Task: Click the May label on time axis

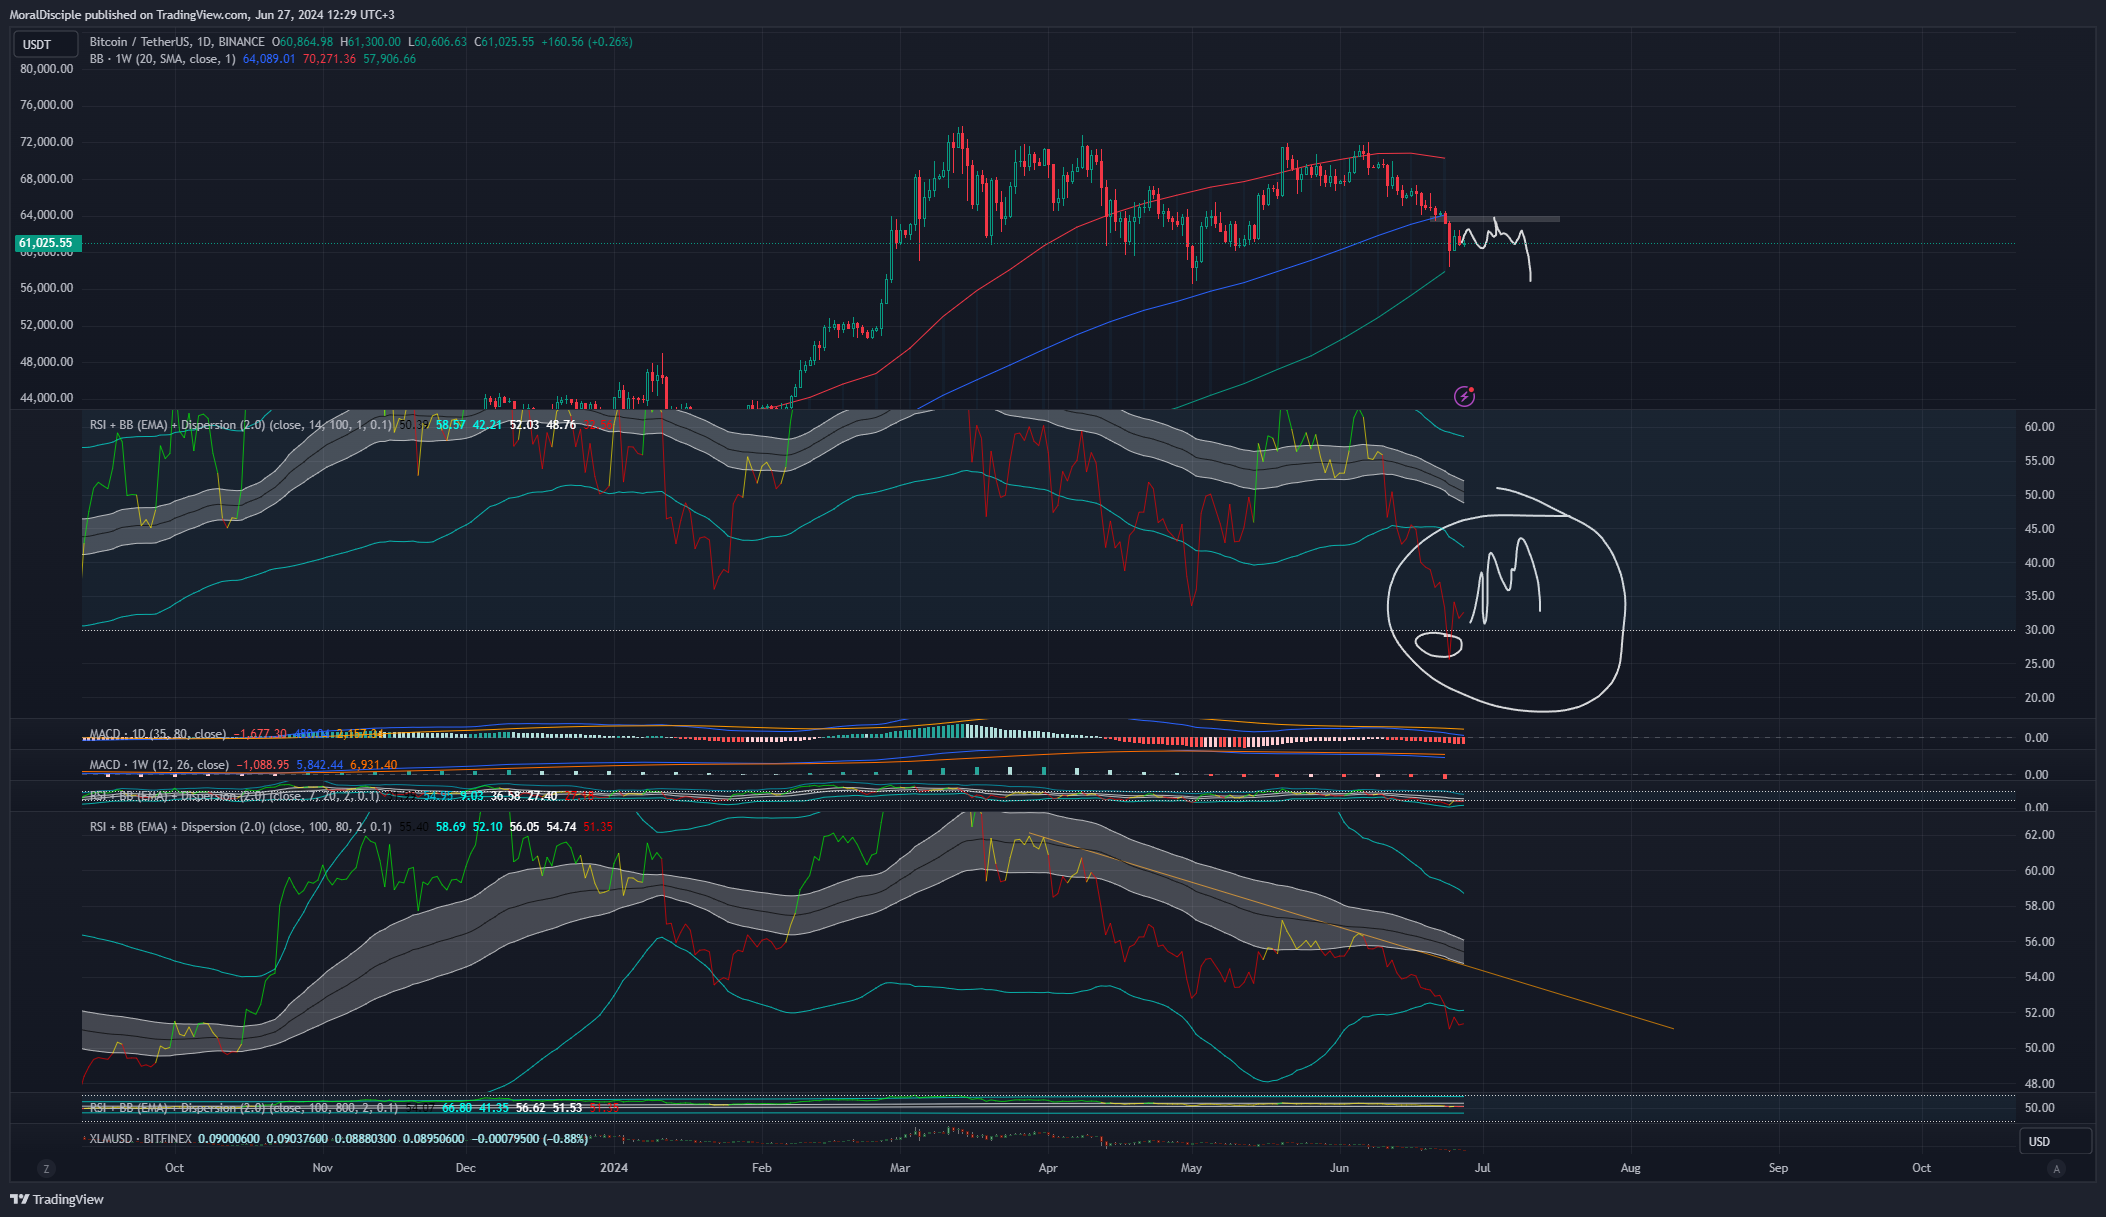Action: [x=1191, y=1168]
